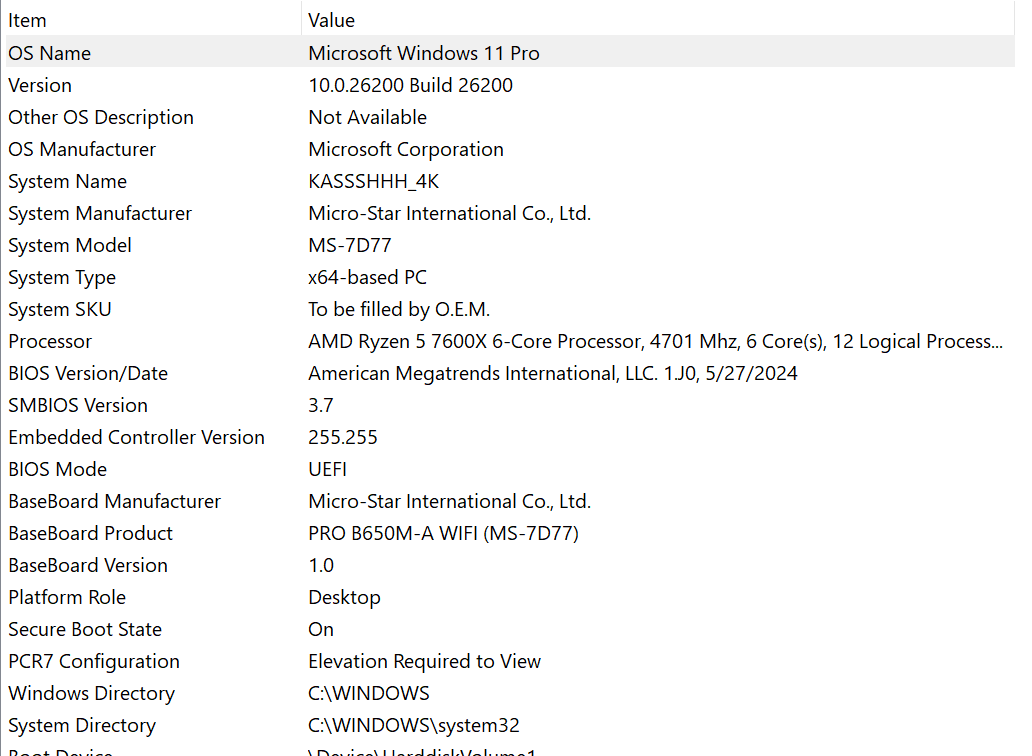Highlight the System Name row

coord(67,181)
